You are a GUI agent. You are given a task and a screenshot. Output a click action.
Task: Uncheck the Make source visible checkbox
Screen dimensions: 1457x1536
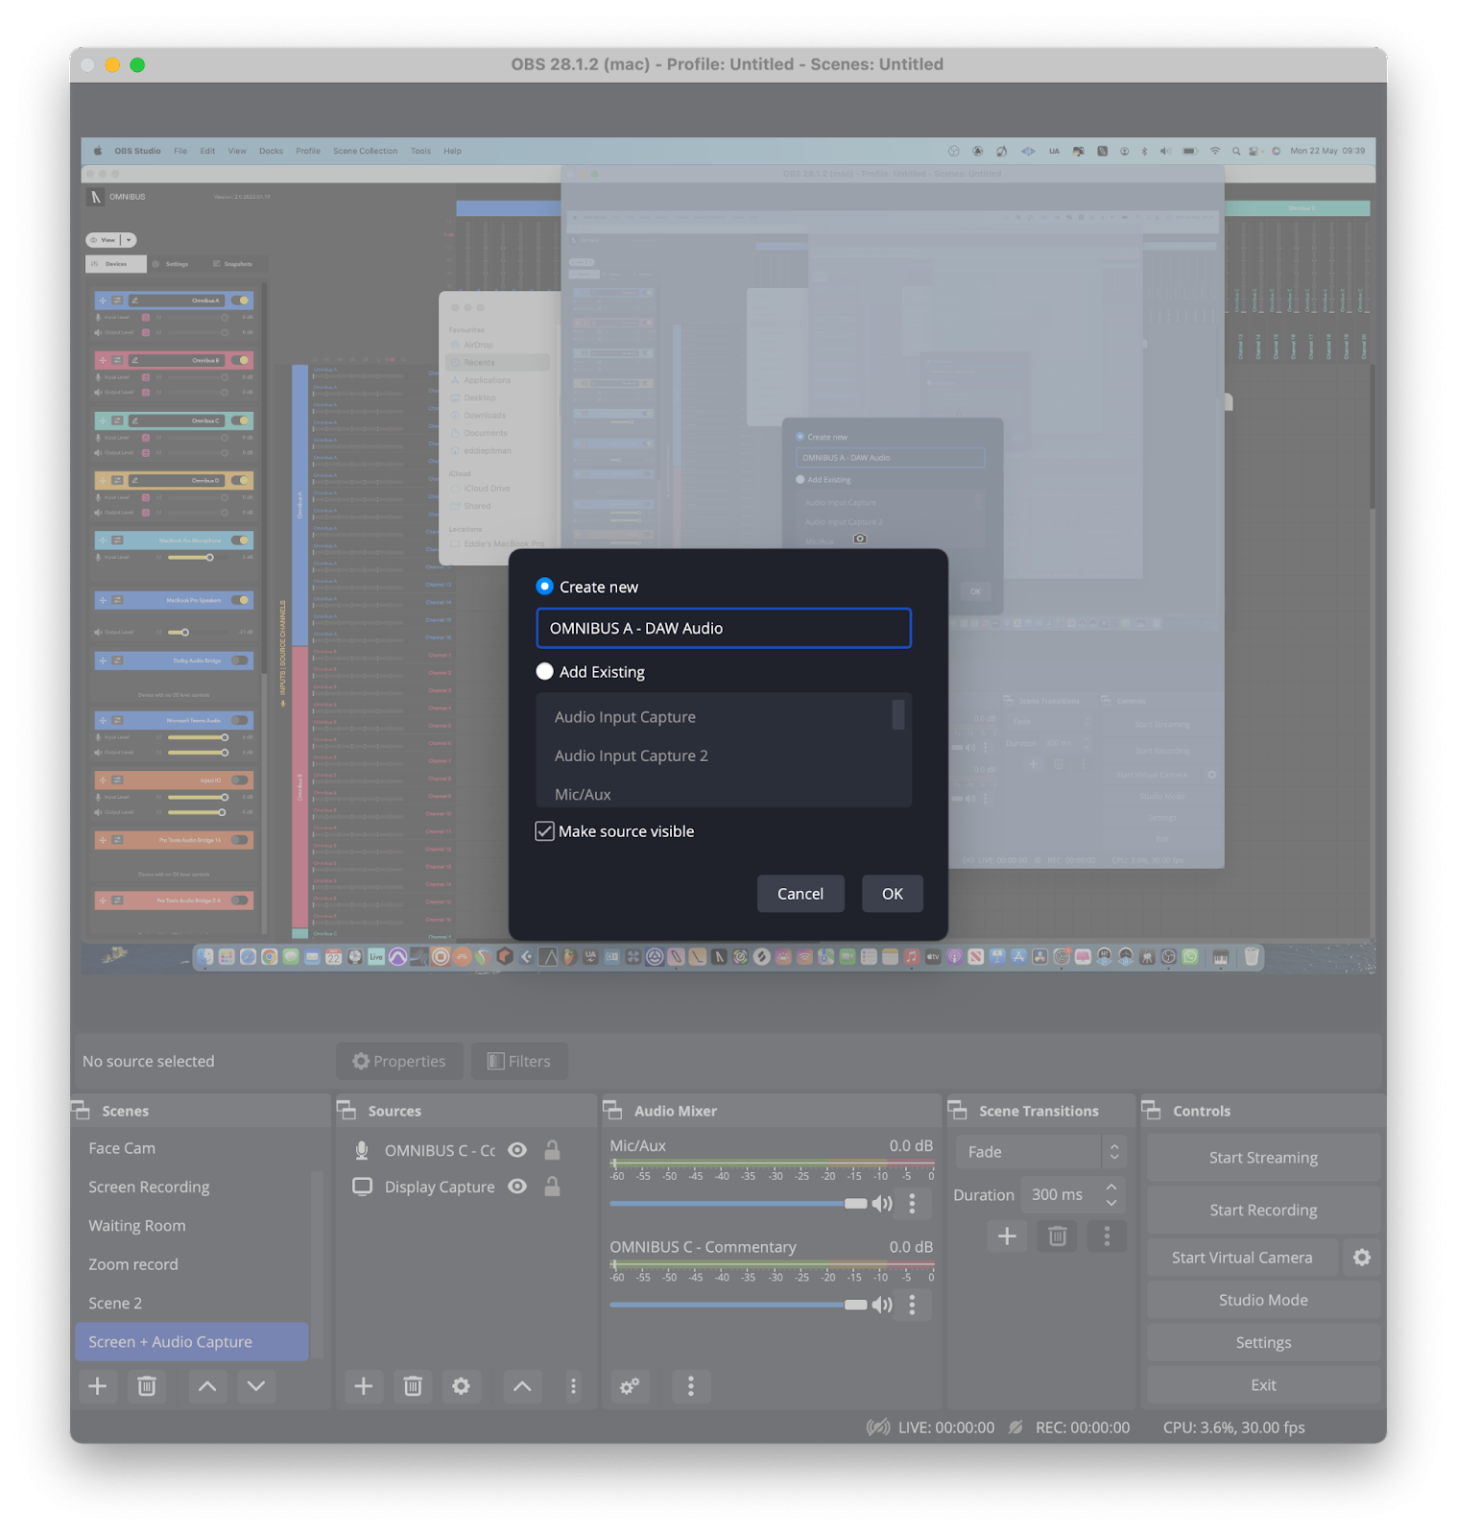click(545, 831)
